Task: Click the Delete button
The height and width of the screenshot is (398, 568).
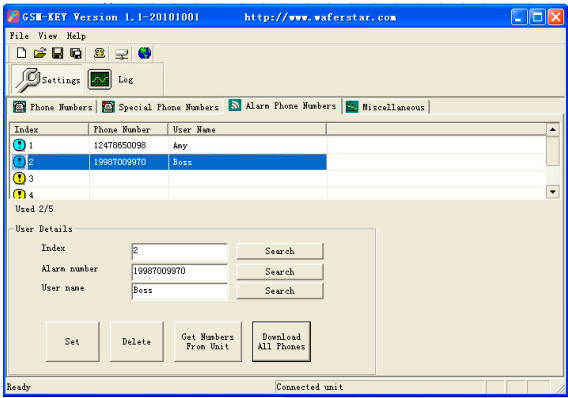Action: (136, 341)
